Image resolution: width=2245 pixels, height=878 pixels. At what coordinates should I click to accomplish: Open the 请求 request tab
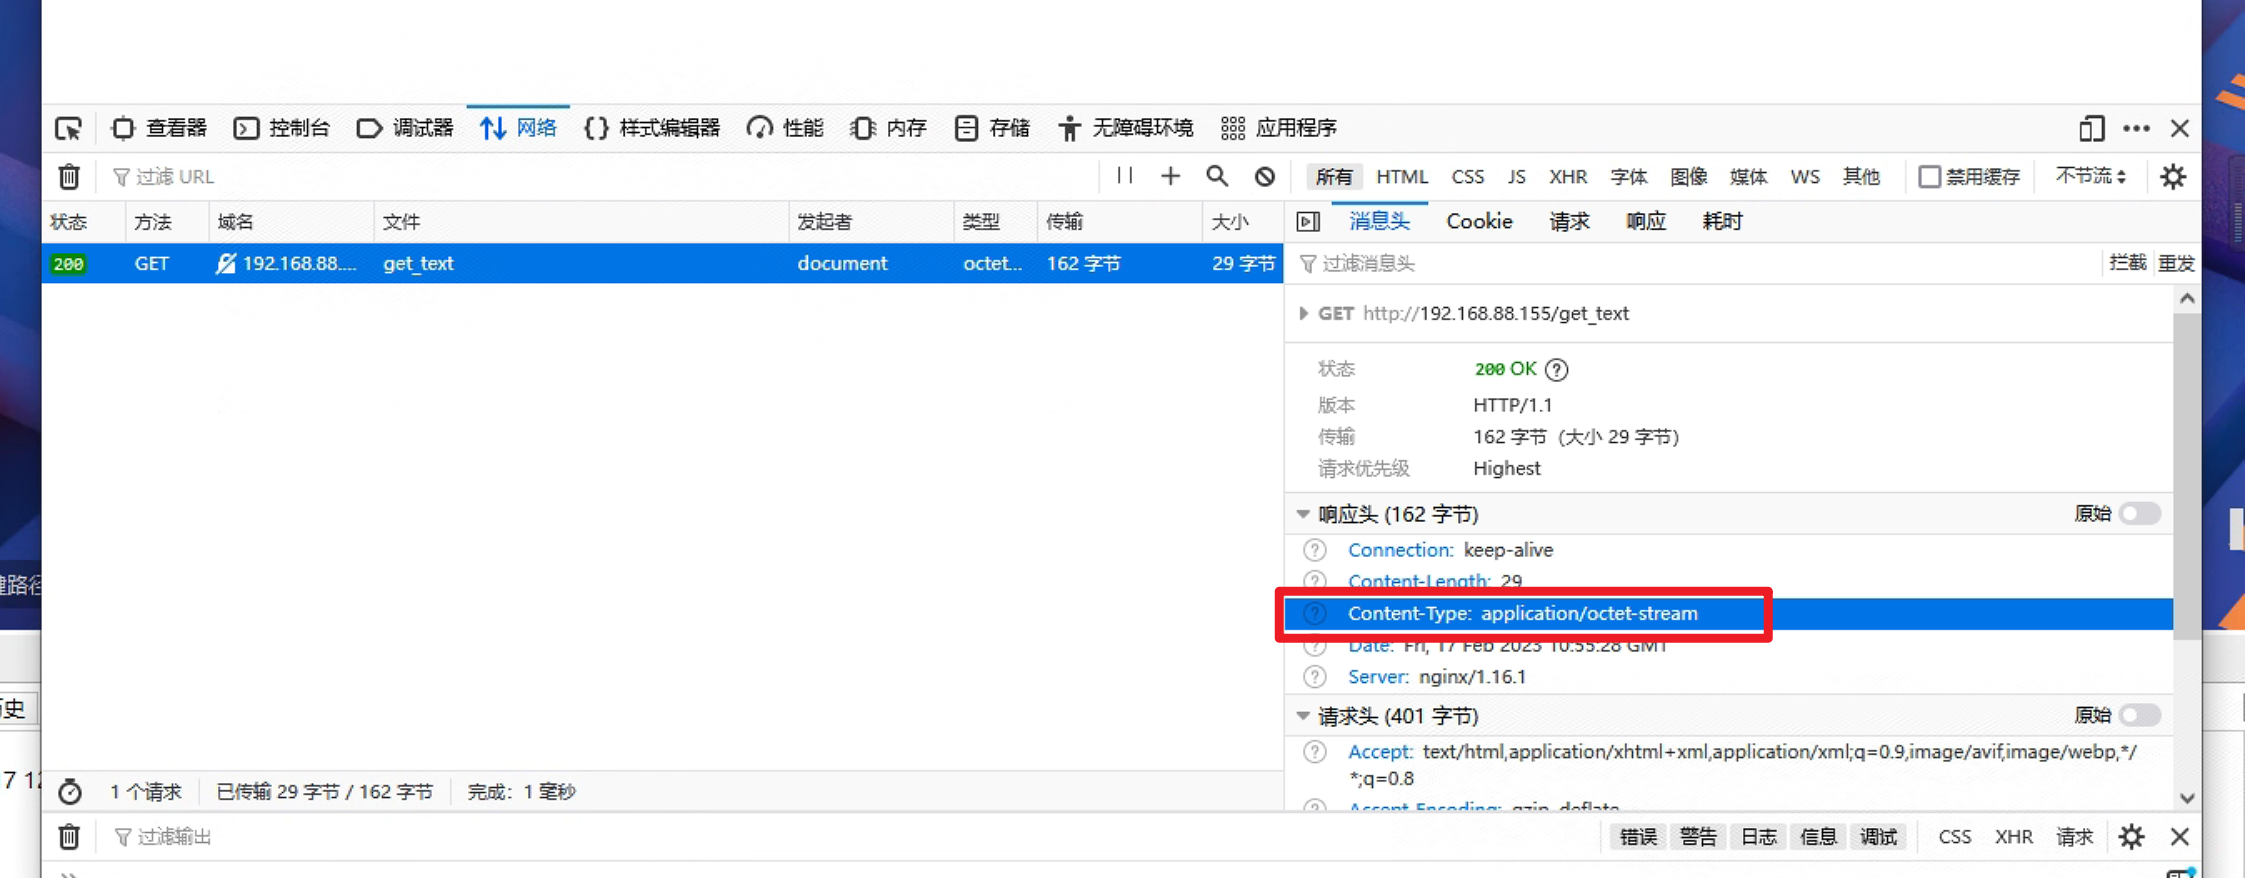(x=1569, y=221)
